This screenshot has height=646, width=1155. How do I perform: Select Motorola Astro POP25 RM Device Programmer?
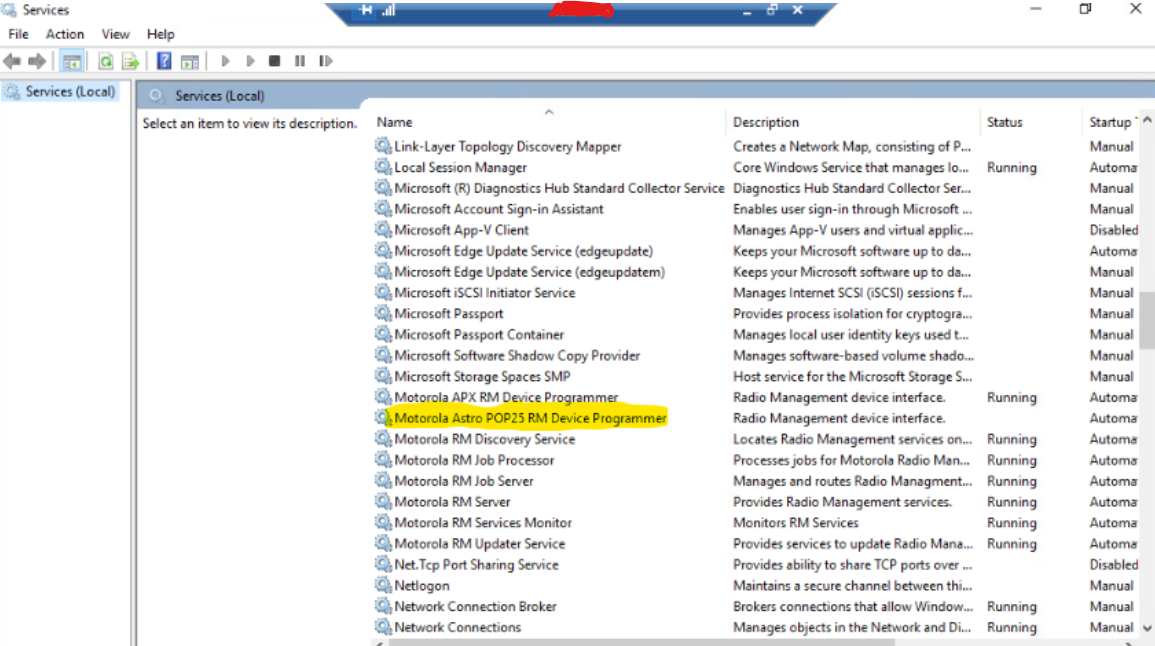pos(530,418)
